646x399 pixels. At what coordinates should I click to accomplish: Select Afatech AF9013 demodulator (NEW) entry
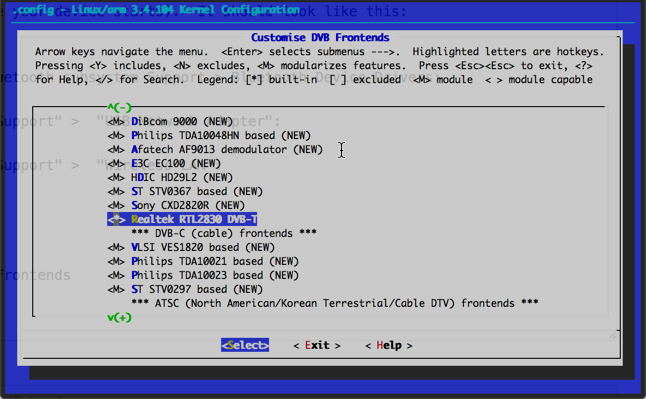click(x=227, y=150)
